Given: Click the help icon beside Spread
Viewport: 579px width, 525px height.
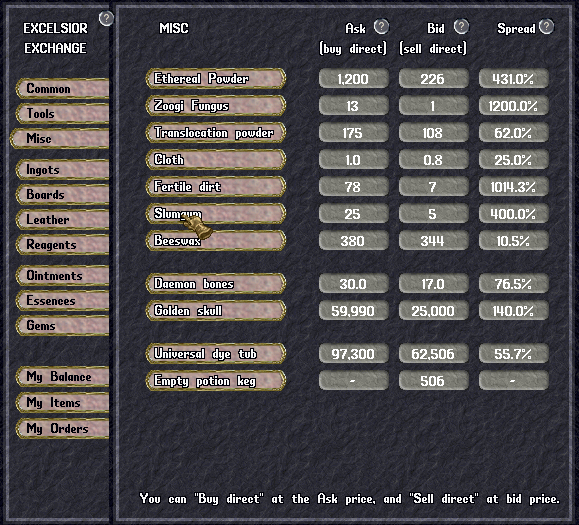Looking at the screenshot, I should pos(546,27).
